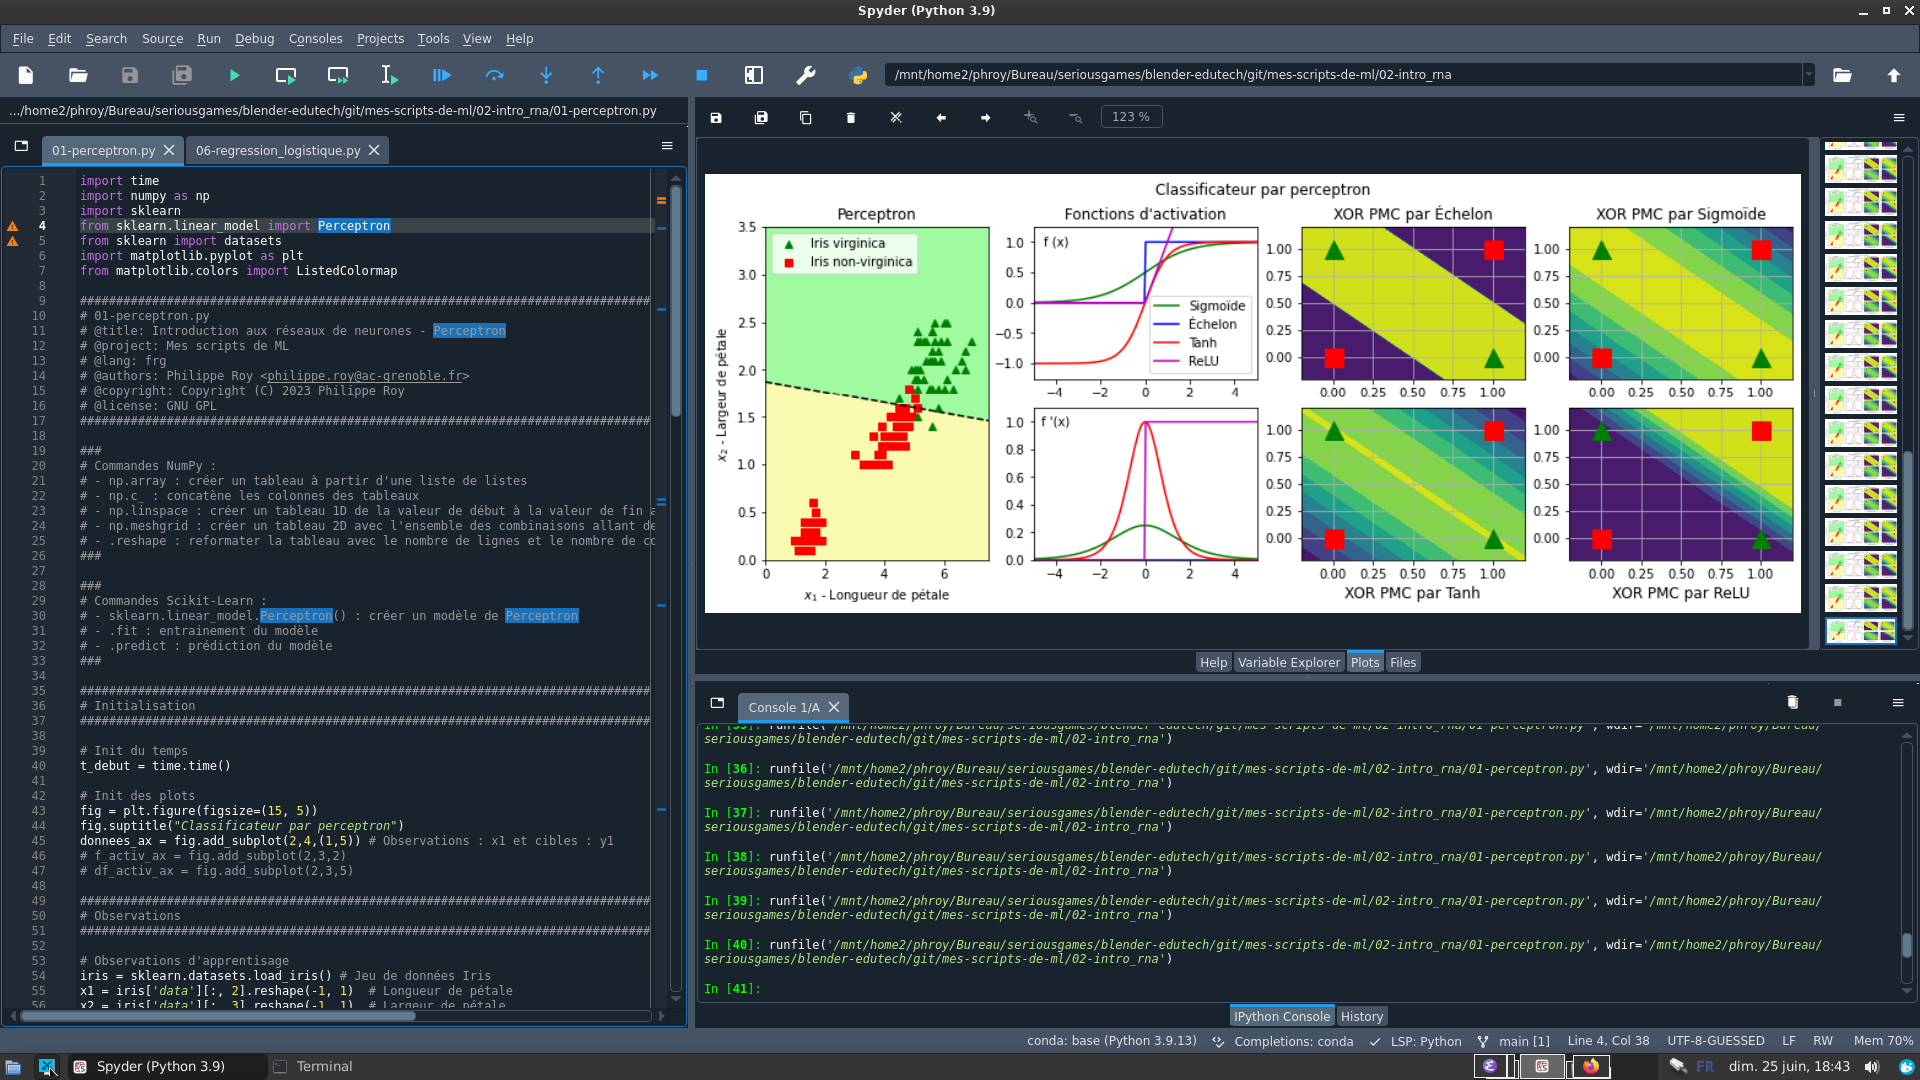Screen dimensions: 1920x1080
Task: Continue debug execution icon
Action: point(650,75)
